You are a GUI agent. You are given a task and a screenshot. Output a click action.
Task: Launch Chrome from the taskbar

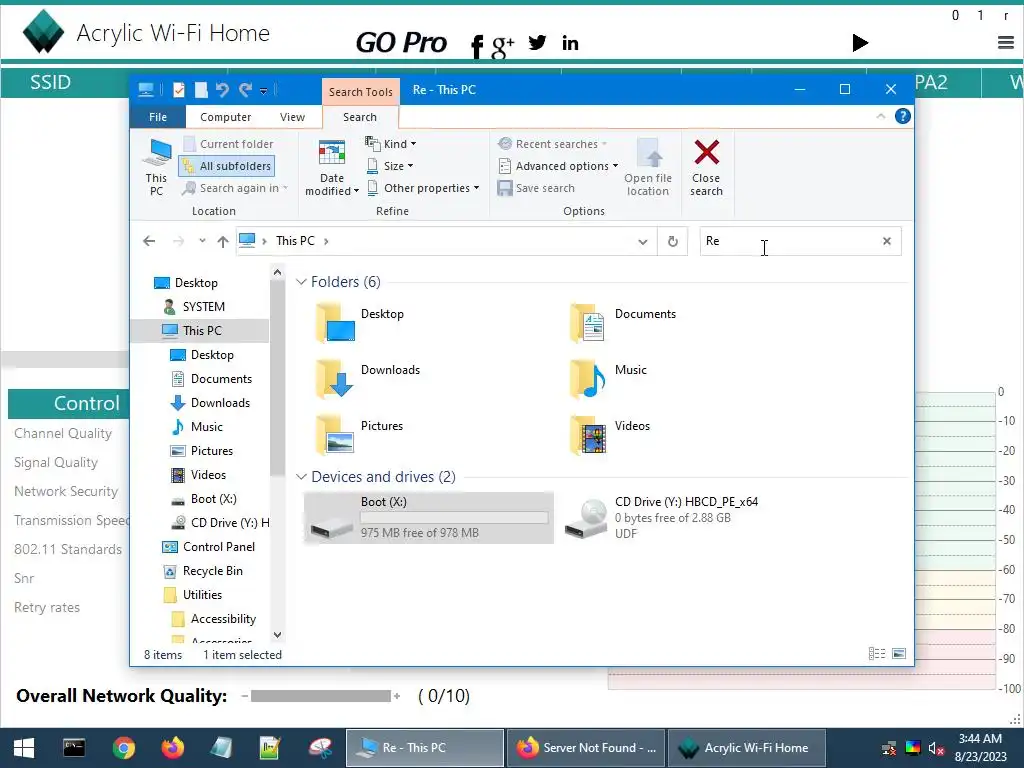click(x=123, y=748)
